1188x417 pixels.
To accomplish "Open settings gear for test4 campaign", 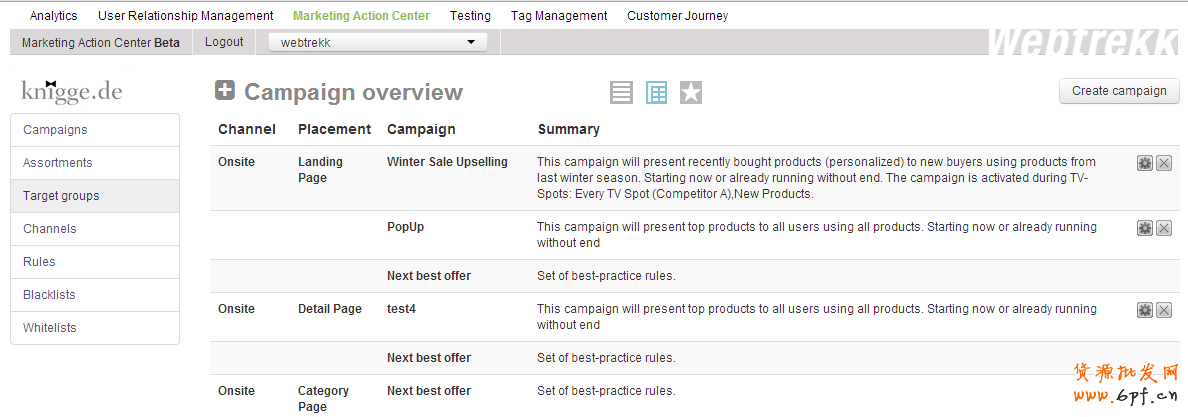I will (1145, 310).
